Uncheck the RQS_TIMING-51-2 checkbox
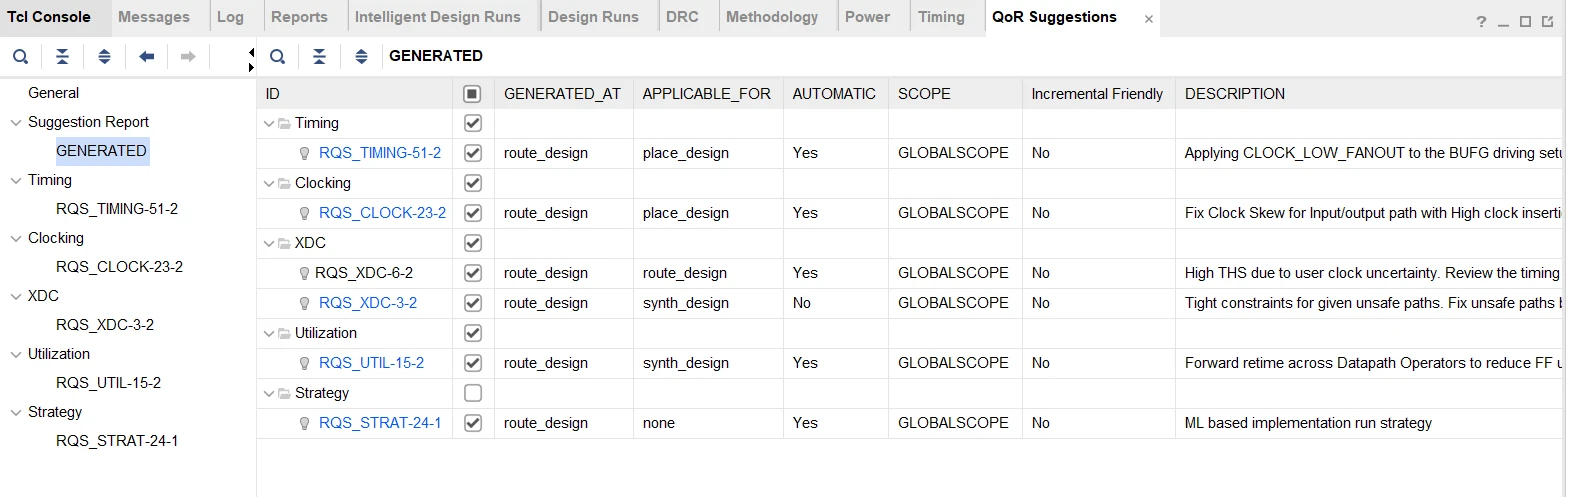Screen dimensions: 1570x497 click(473, 153)
